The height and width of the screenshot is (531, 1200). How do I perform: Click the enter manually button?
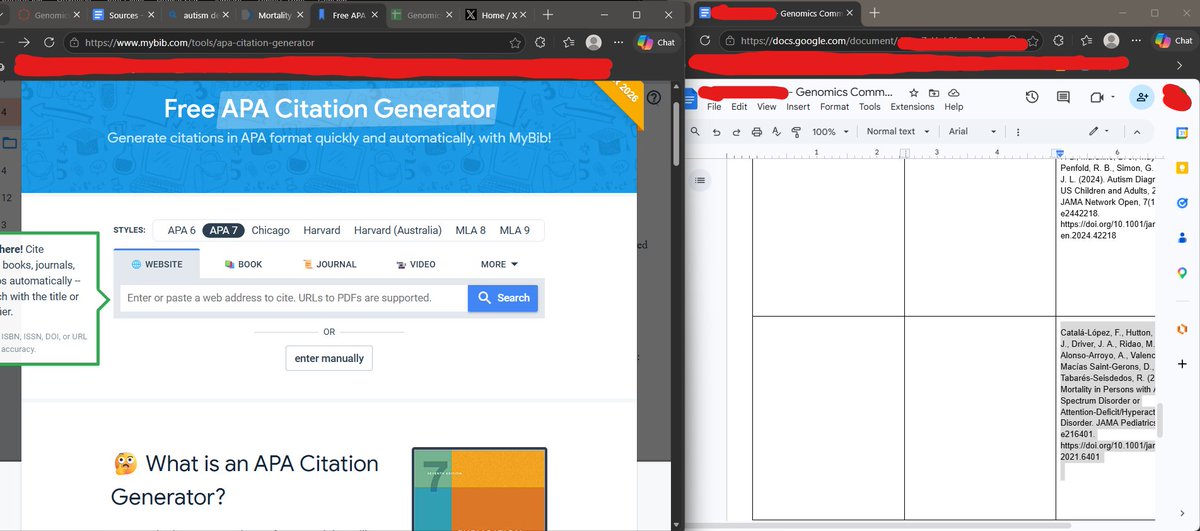pyautogui.click(x=329, y=358)
